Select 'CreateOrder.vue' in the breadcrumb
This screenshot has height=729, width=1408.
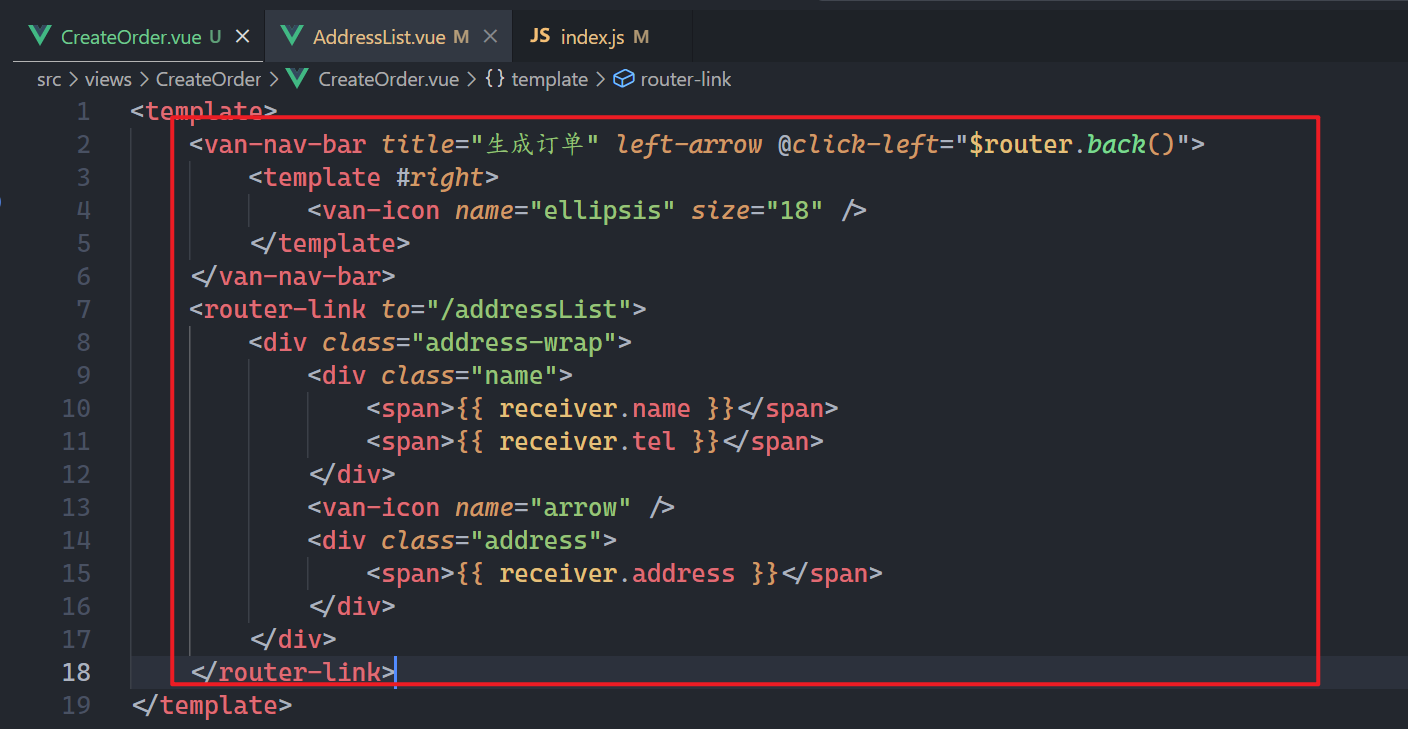tap(388, 79)
